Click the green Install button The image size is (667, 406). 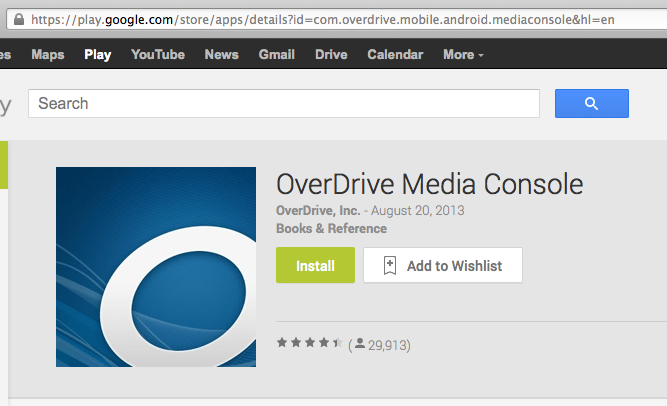[315, 265]
